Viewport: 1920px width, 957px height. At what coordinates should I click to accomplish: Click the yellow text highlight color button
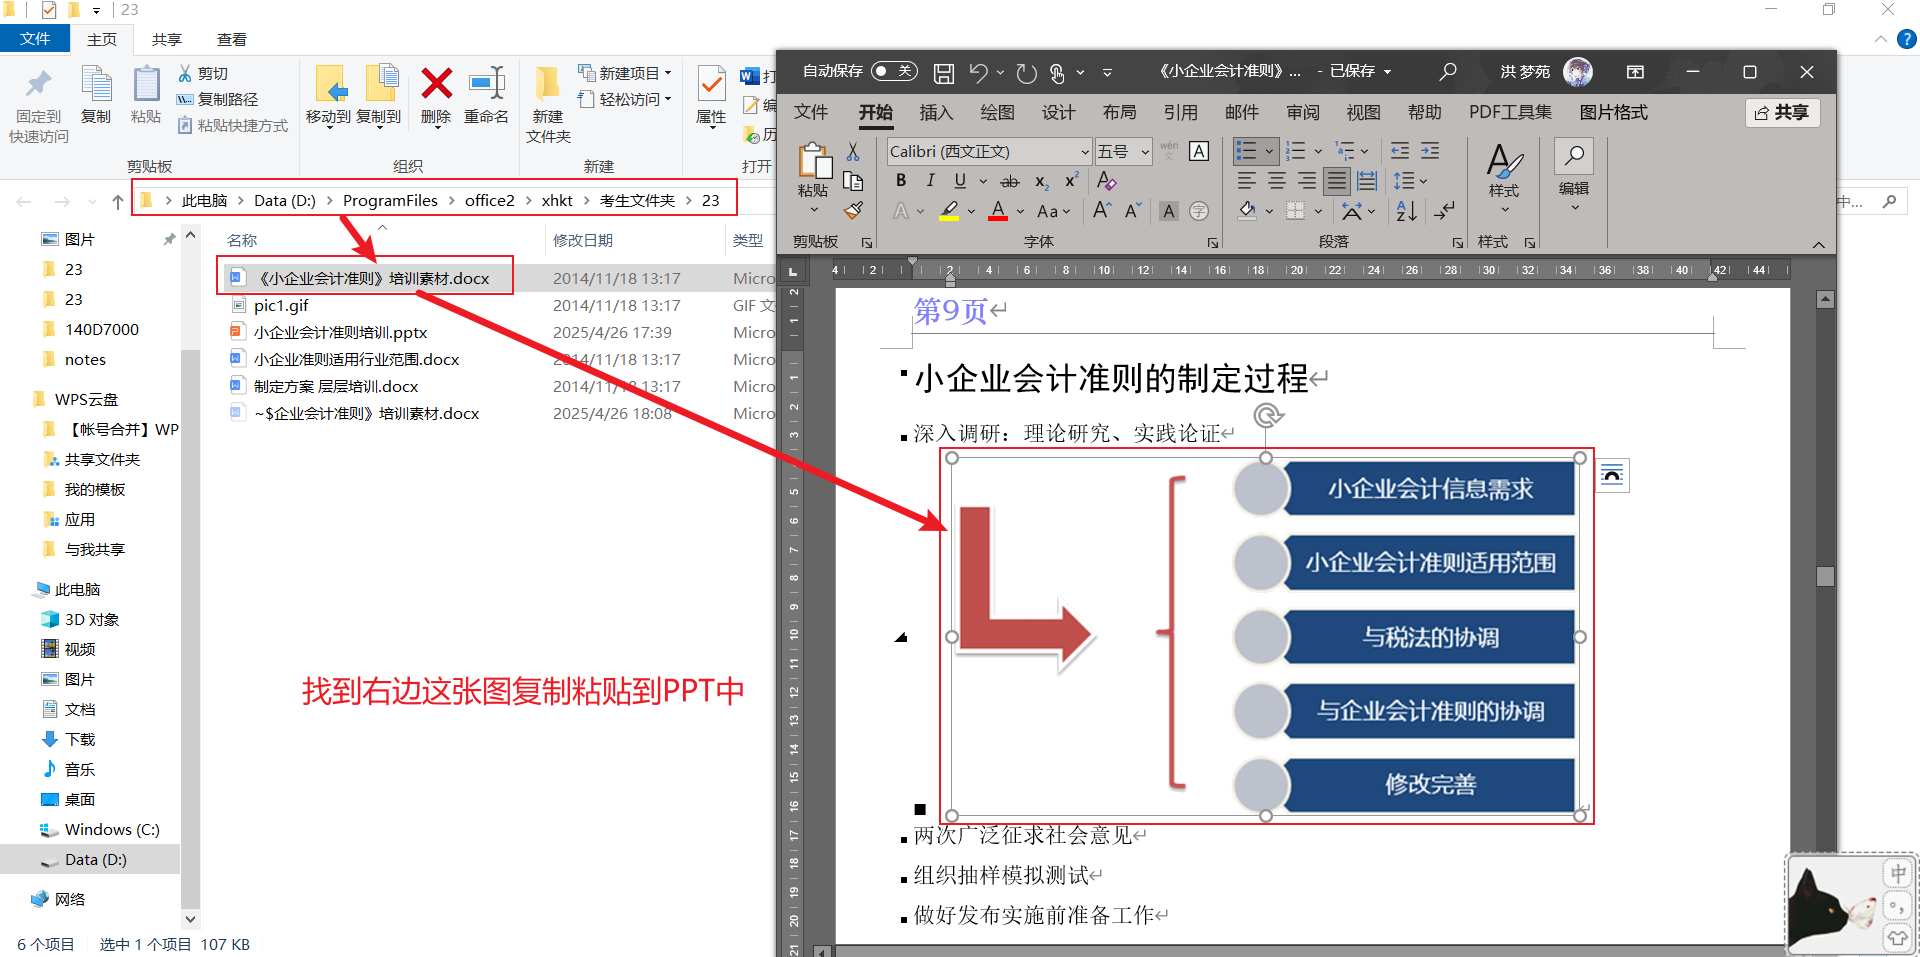pos(949,211)
